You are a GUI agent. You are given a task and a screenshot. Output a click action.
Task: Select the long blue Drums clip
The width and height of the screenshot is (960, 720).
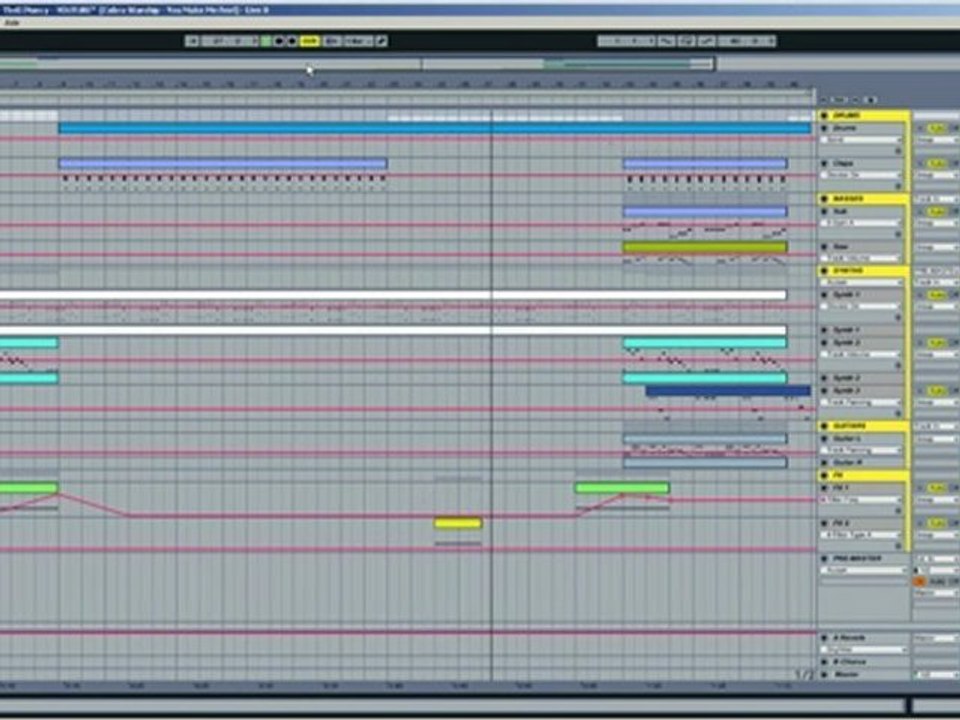pyautogui.click(x=435, y=128)
